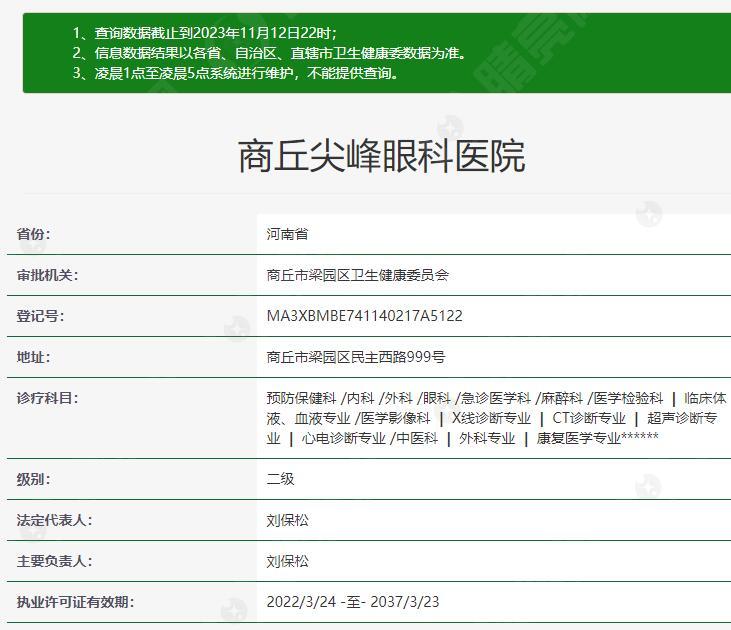Click the 审批机关 label
Image resolution: width=731 pixels, height=630 pixels.
point(48,275)
